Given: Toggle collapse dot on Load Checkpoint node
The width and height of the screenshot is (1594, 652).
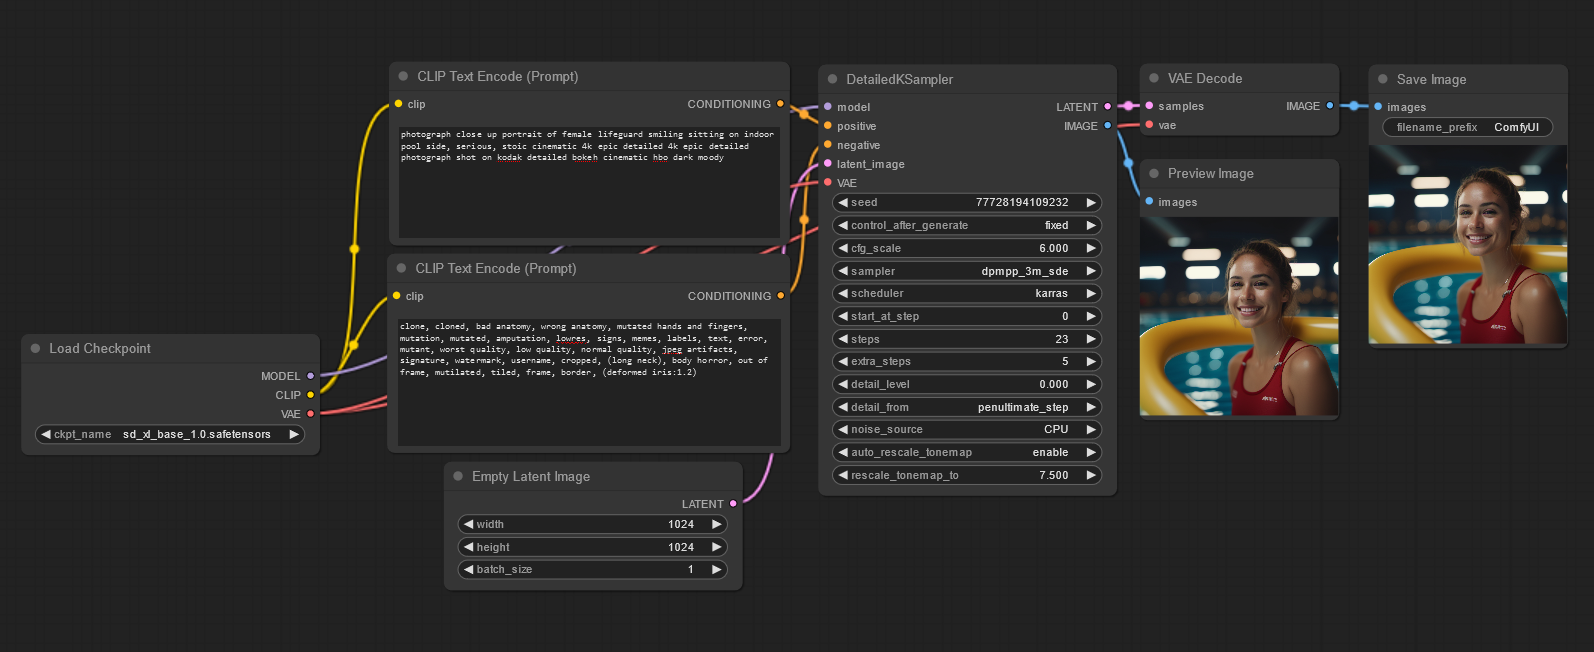Looking at the screenshot, I should 36,349.
